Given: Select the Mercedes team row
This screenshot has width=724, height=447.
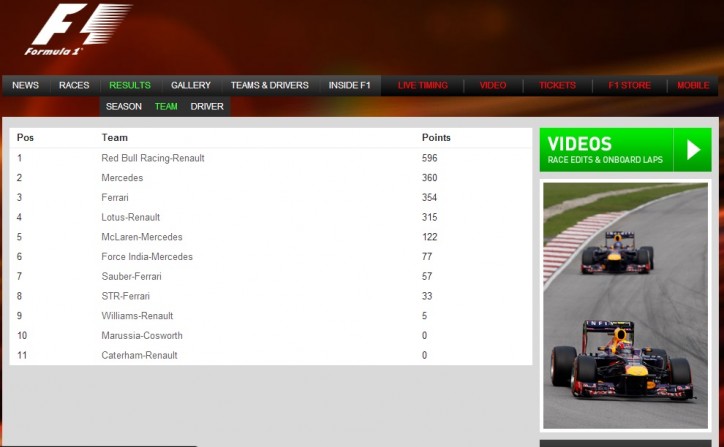Looking at the screenshot, I should 271,178.
